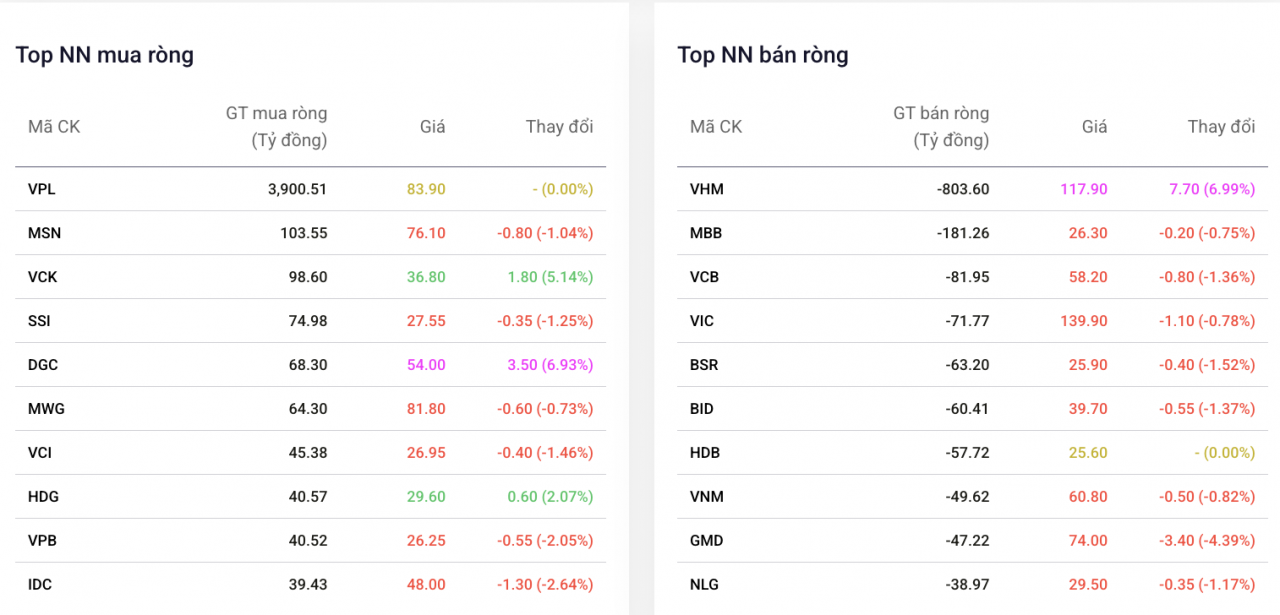Image resolution: width=1280 pixels, height=615 pixels.
Task: Click the Mã CK header of buy table
Action: click(x=54, y=127)
